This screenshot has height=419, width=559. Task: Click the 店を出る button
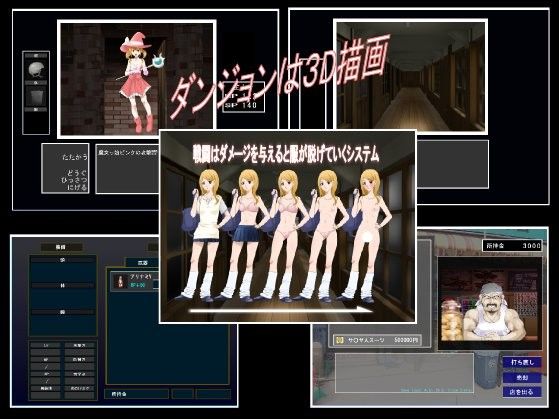click(x=522, y=392)
